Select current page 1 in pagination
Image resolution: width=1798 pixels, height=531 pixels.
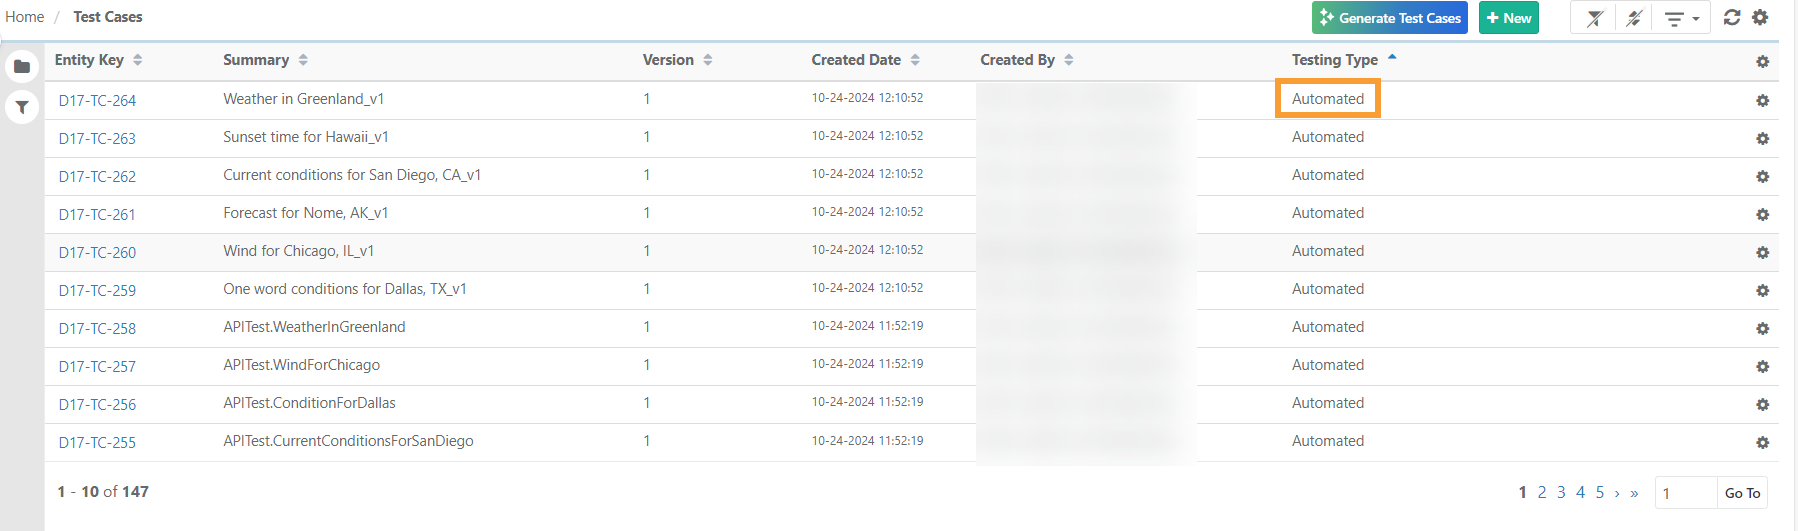1522,492
